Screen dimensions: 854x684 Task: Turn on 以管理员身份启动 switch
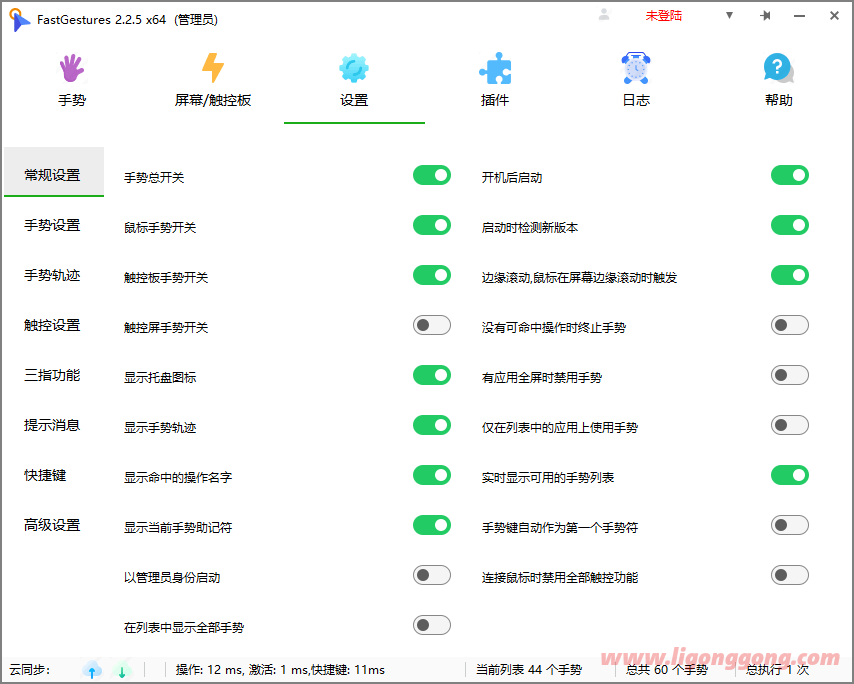point(432,576)
